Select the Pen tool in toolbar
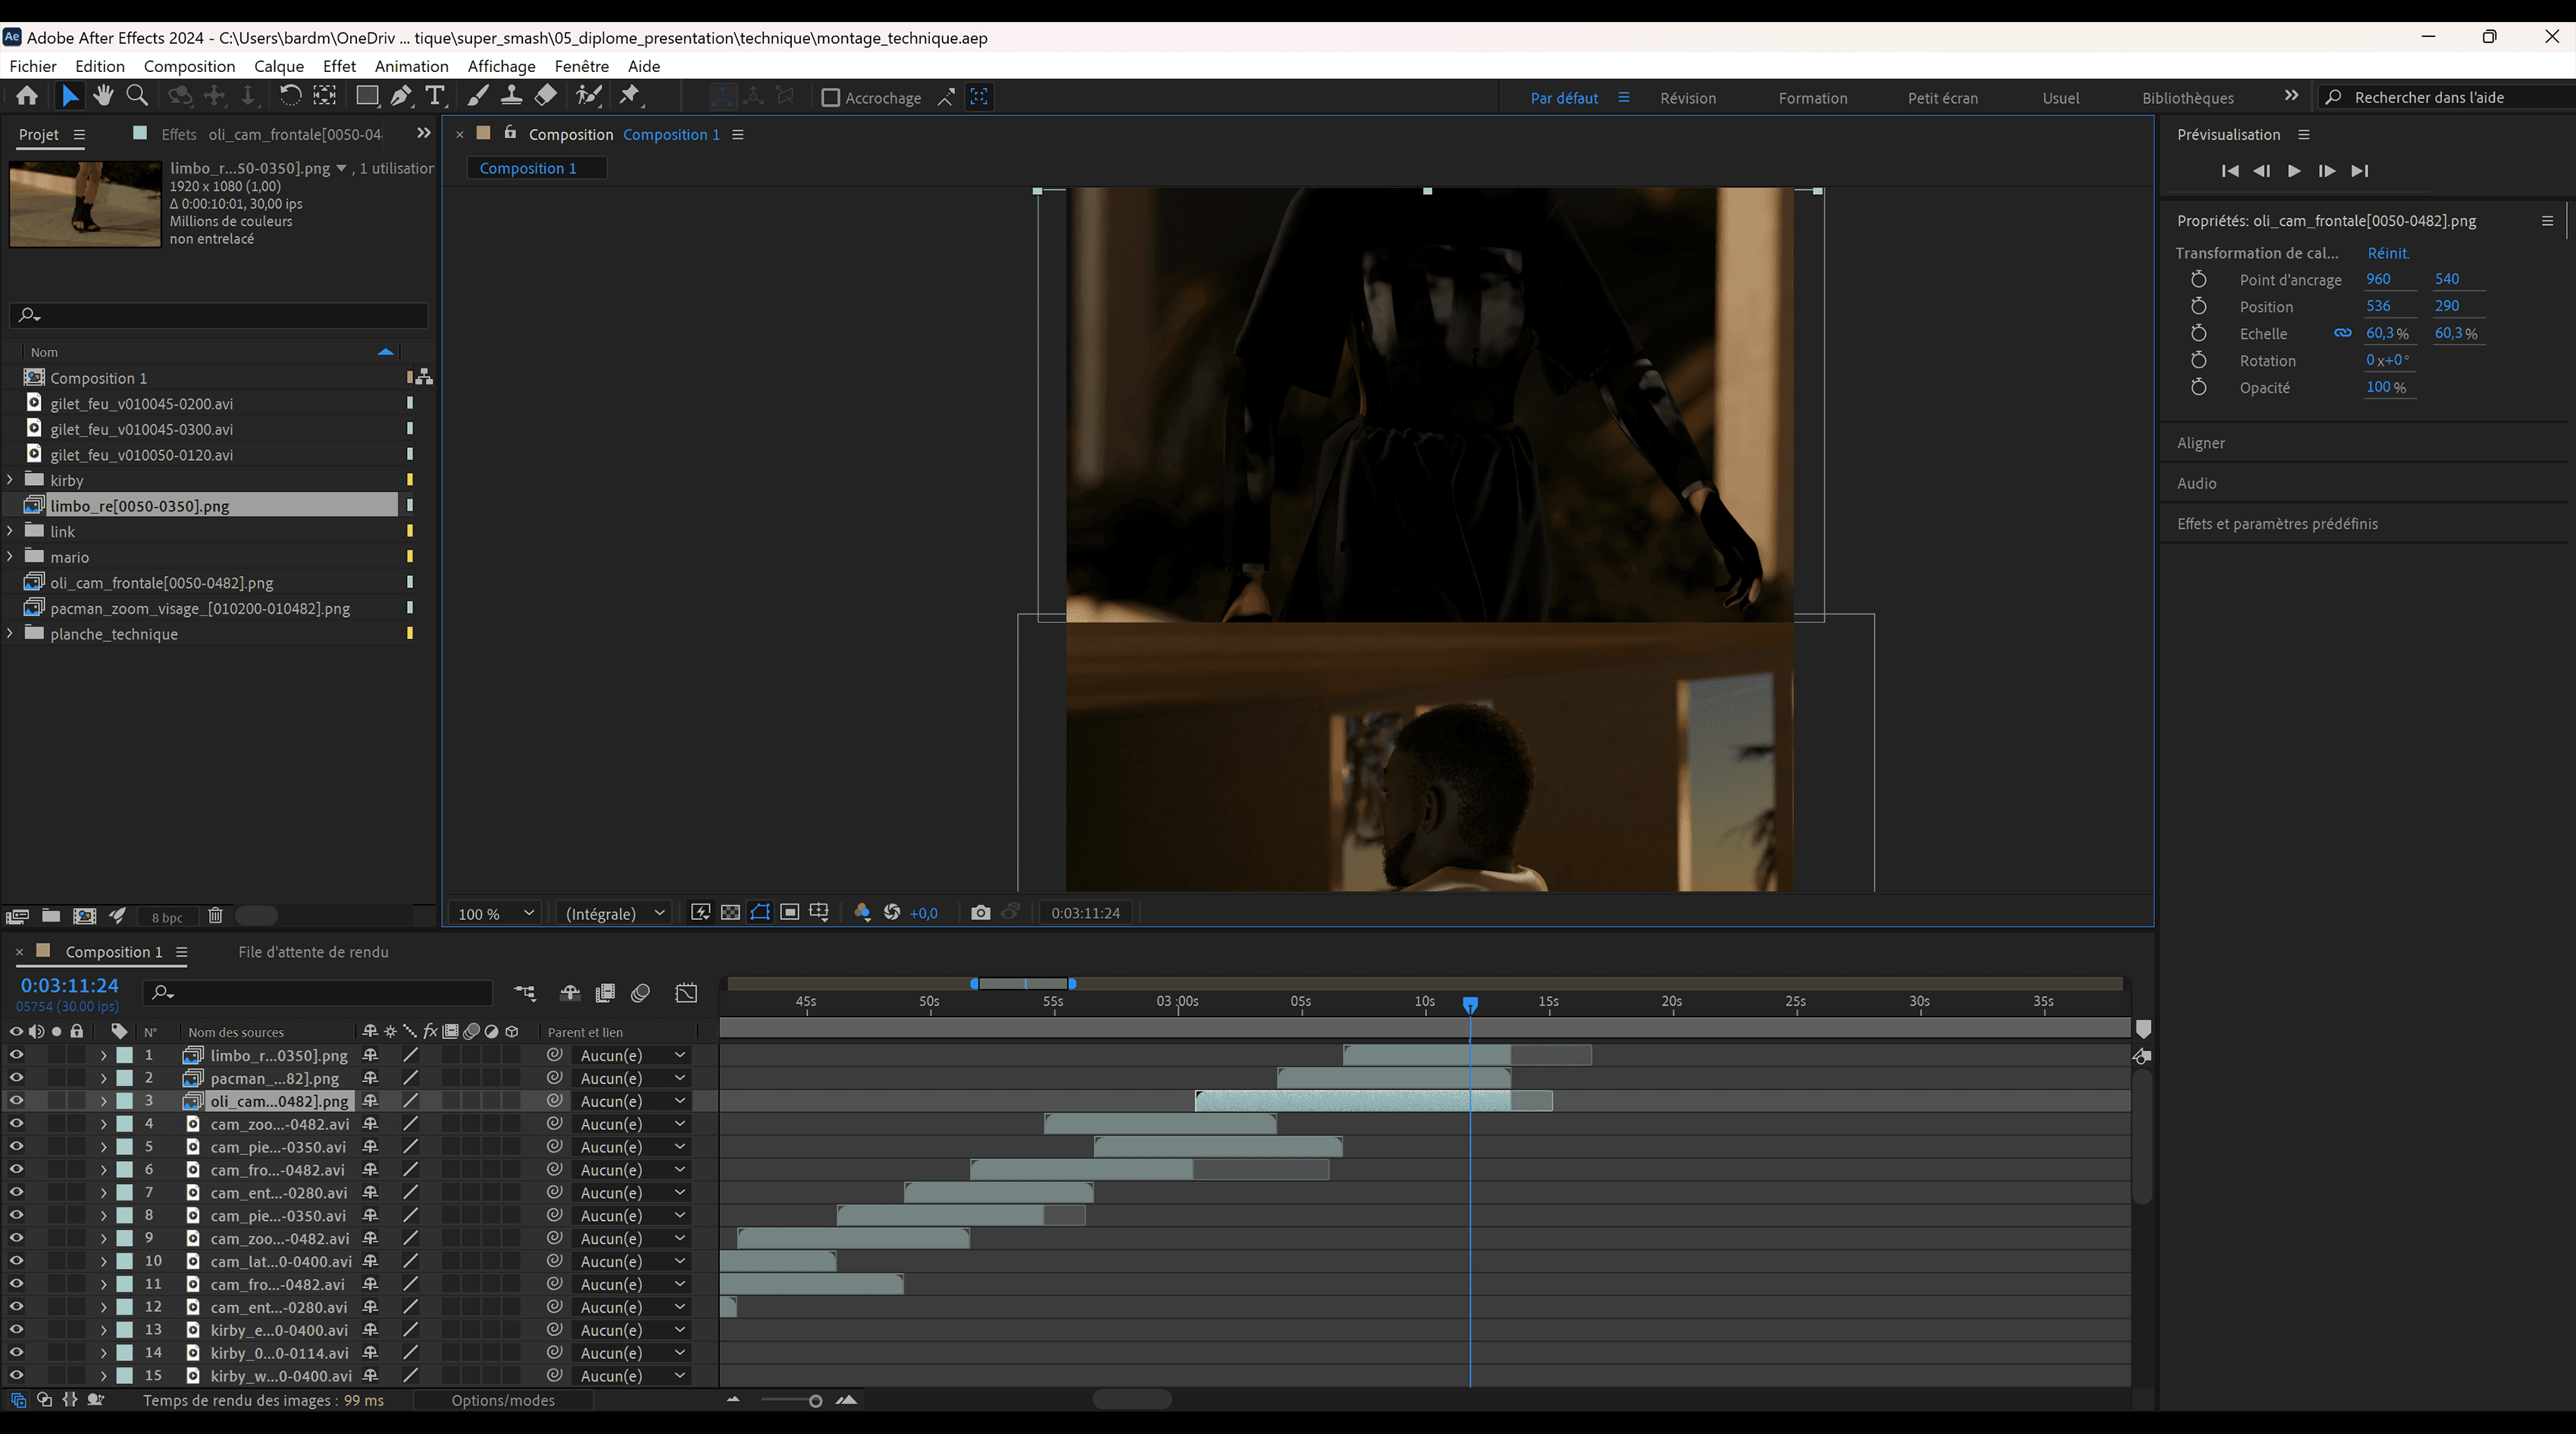This screenshot has width=2576, height=1434. (401, 96)
